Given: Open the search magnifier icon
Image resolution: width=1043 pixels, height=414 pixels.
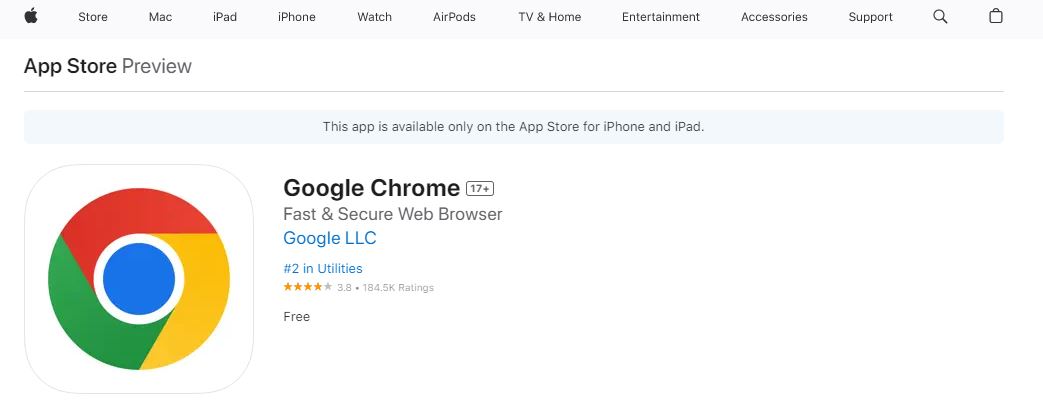Looking at the screenshot, I should click(x=940, y=17).
